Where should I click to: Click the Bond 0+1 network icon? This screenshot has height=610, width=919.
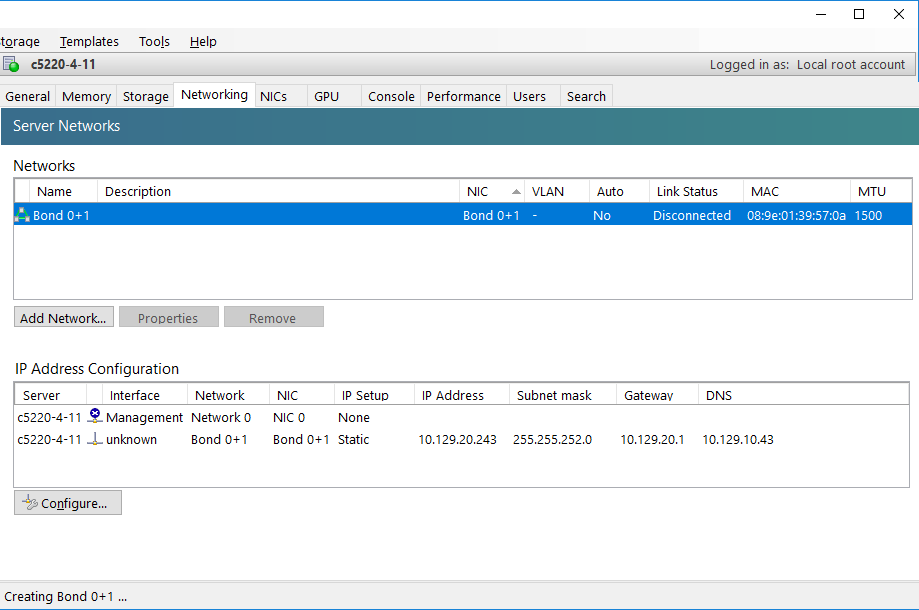[22, 215]
